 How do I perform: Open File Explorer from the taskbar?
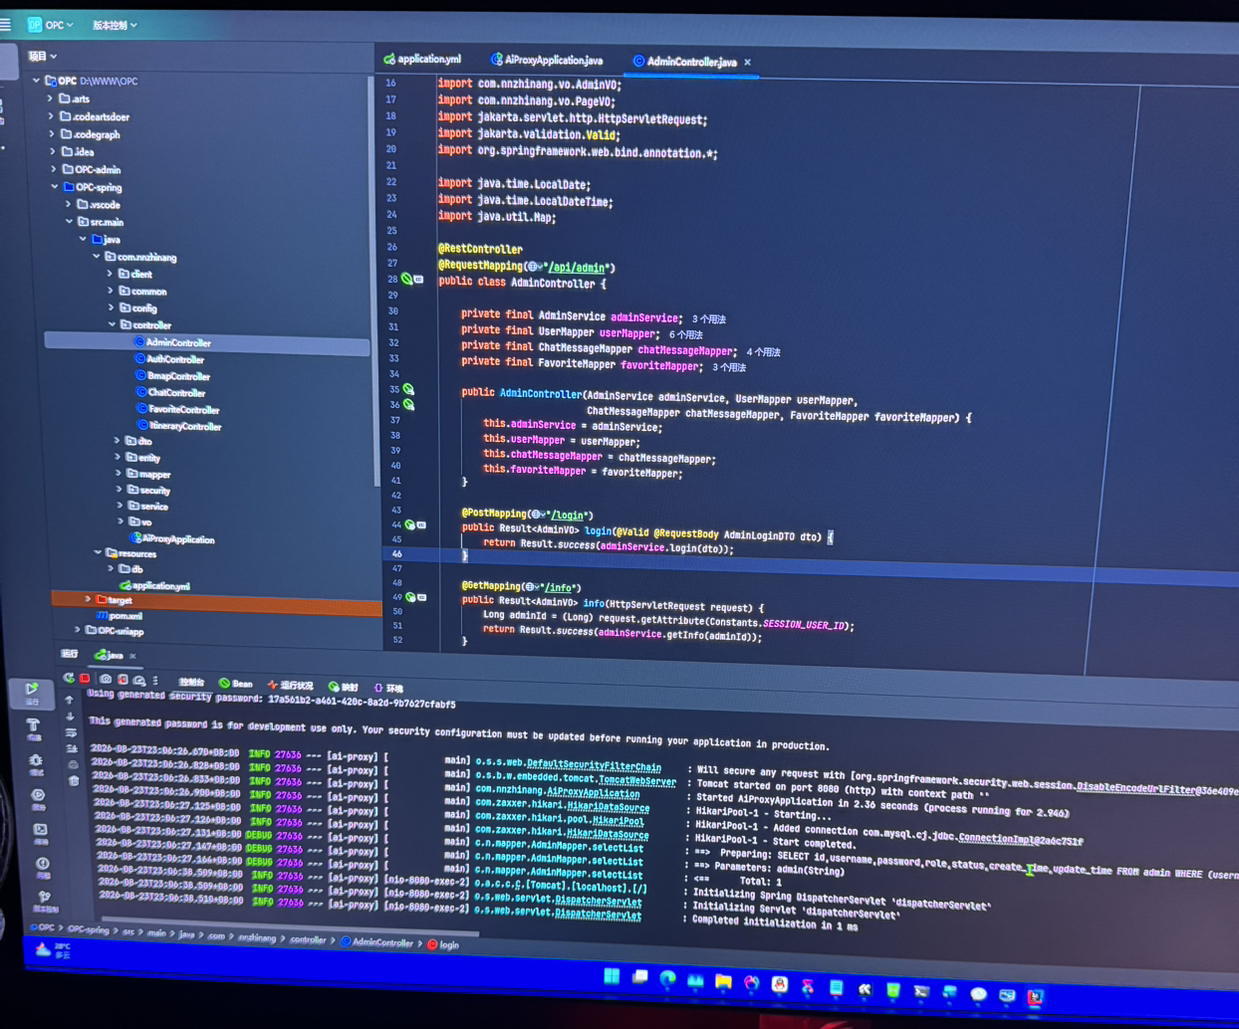723,982
